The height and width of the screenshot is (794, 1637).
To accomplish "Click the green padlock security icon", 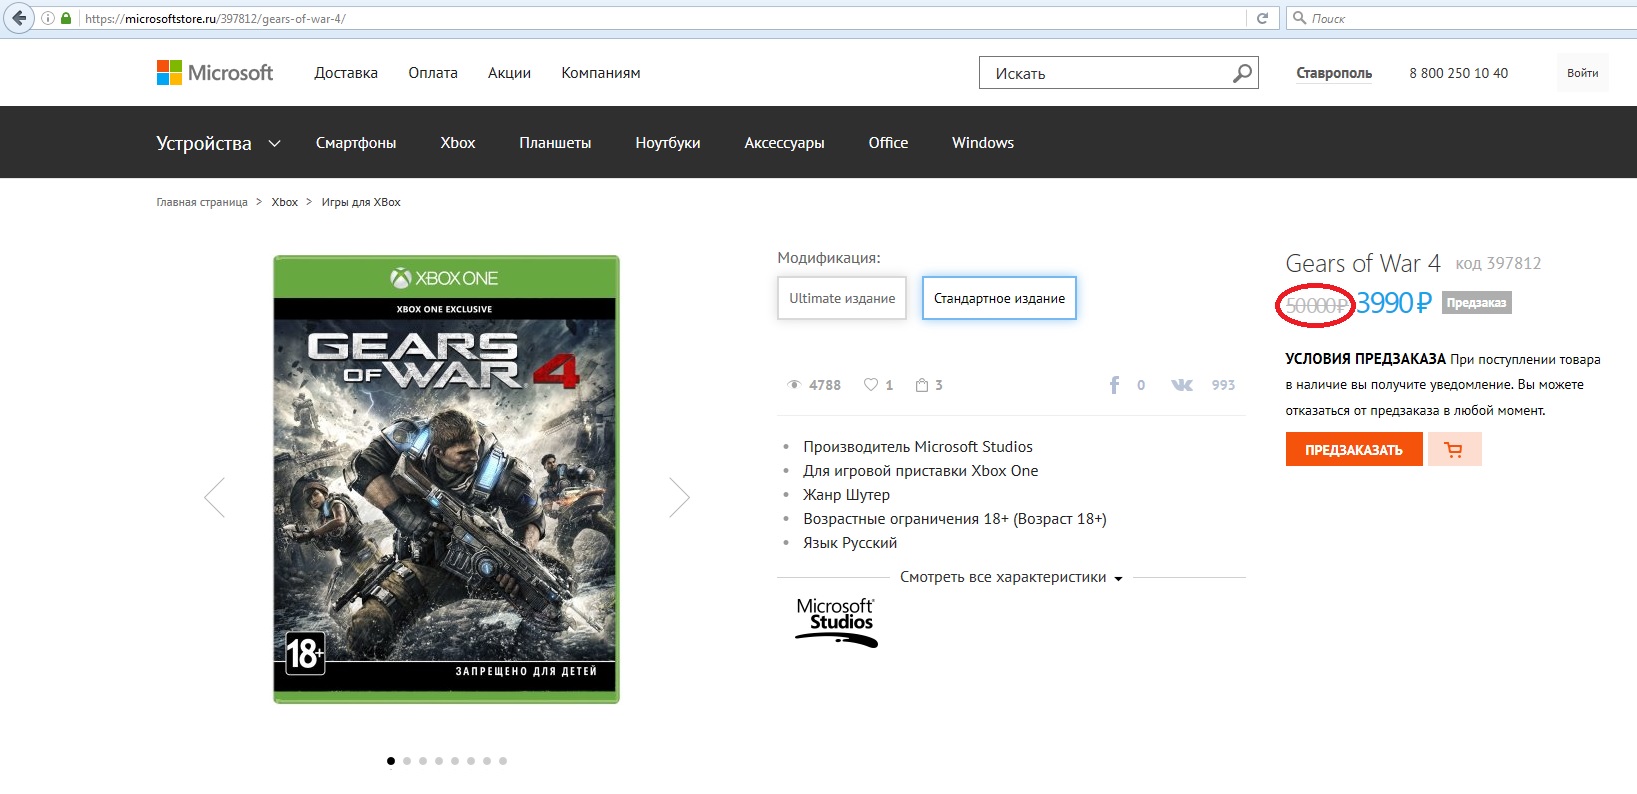I will click(66, 18).
